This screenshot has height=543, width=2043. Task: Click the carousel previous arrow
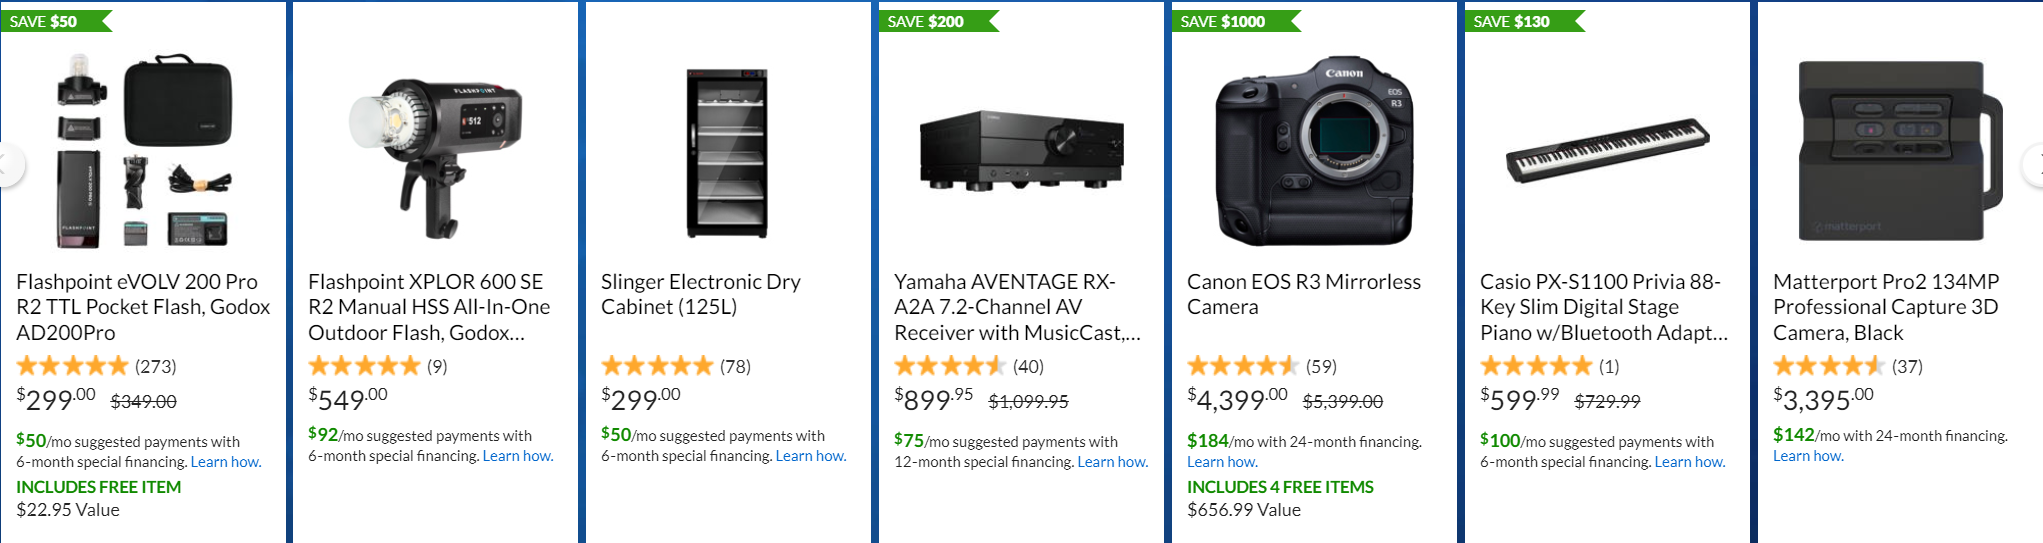coord(8,166)
